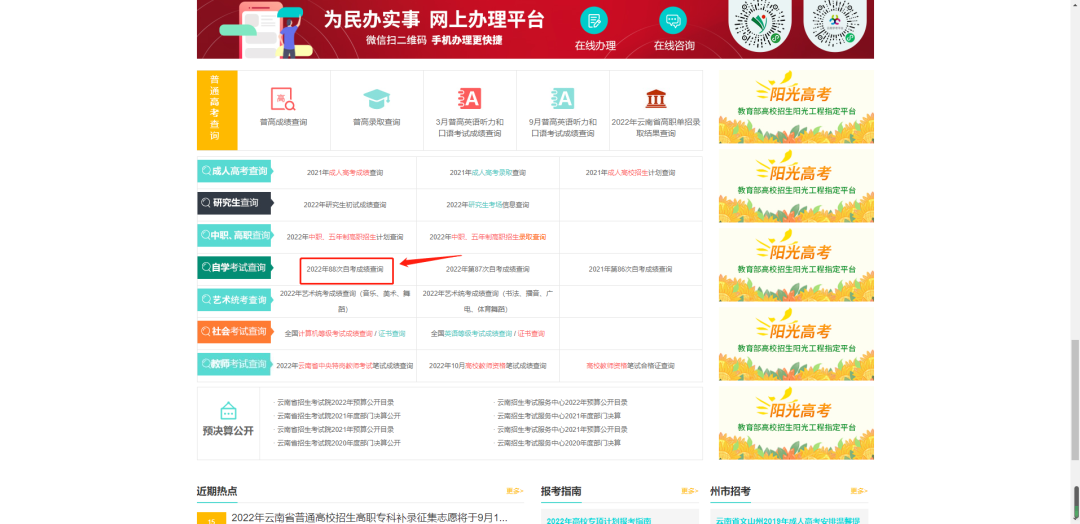Open 2022年88次自考成绩查询 link
The height and width of the screenshot is (524, 1080).
[345, 269]
